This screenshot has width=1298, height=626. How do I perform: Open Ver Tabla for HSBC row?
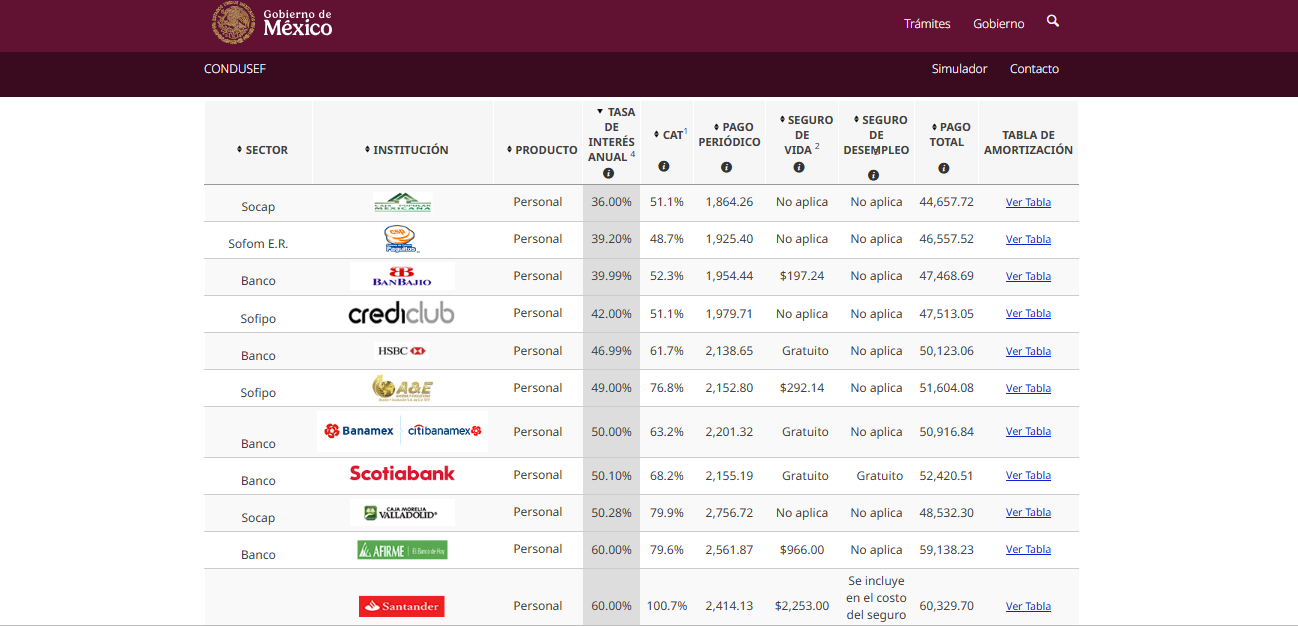[1028, 351]
